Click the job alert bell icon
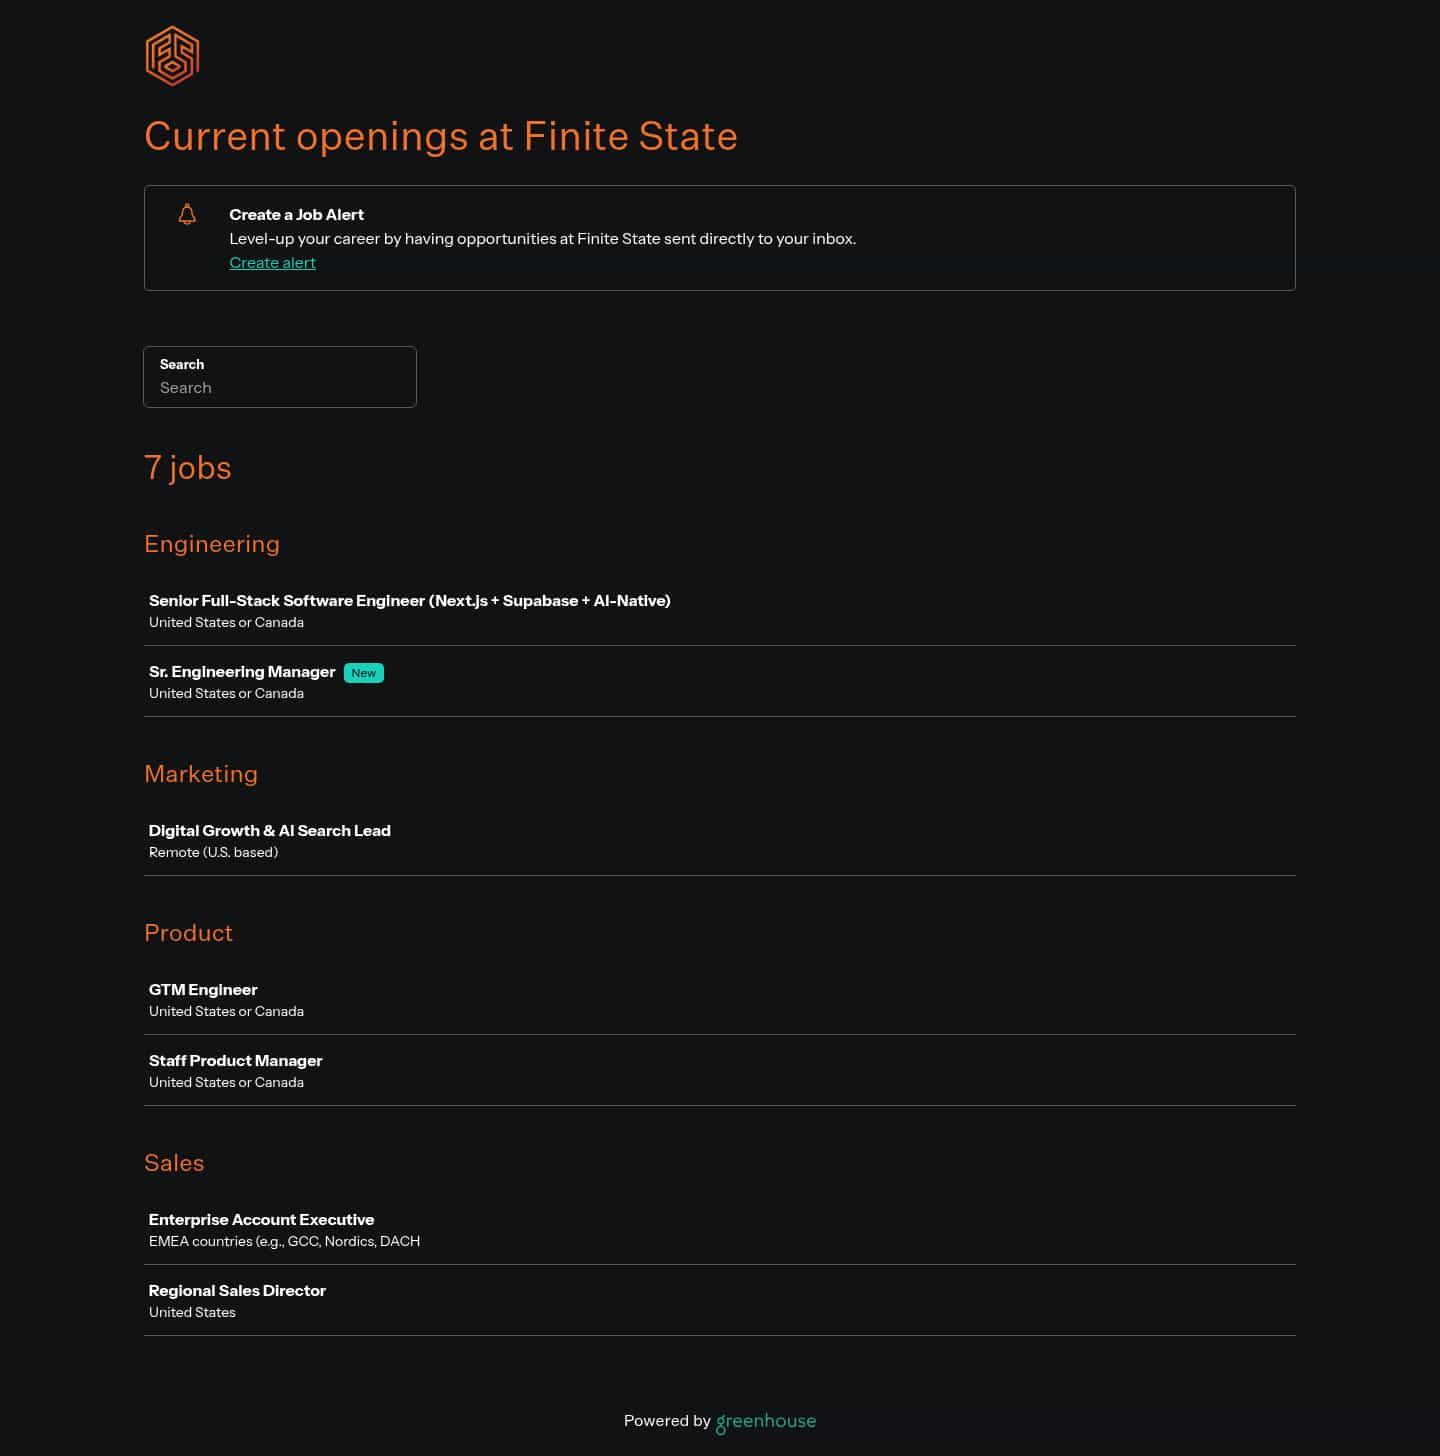The height and width of the screenshot is (1456, 1440). click(x=187, y=214)
